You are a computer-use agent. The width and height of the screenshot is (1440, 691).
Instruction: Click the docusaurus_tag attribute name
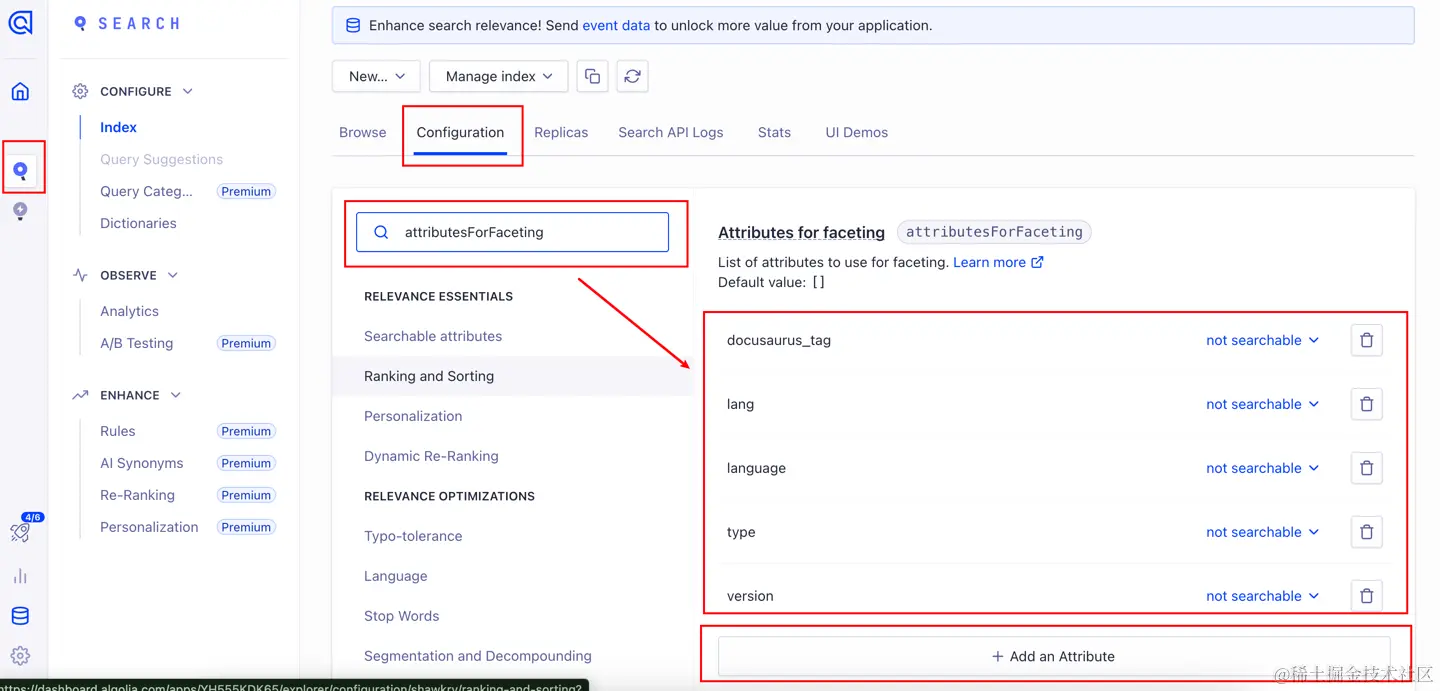pyautogui.click(x=779, y=340)
